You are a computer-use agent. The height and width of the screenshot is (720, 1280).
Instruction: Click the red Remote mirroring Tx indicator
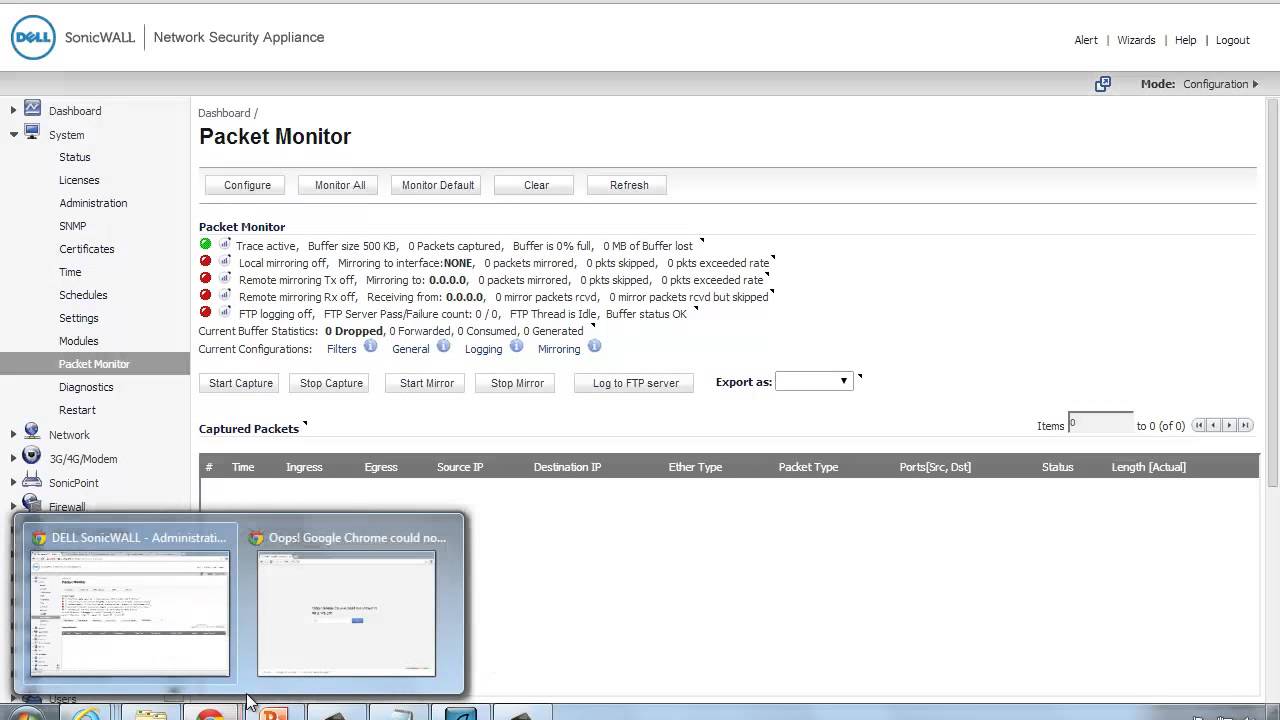205,278
